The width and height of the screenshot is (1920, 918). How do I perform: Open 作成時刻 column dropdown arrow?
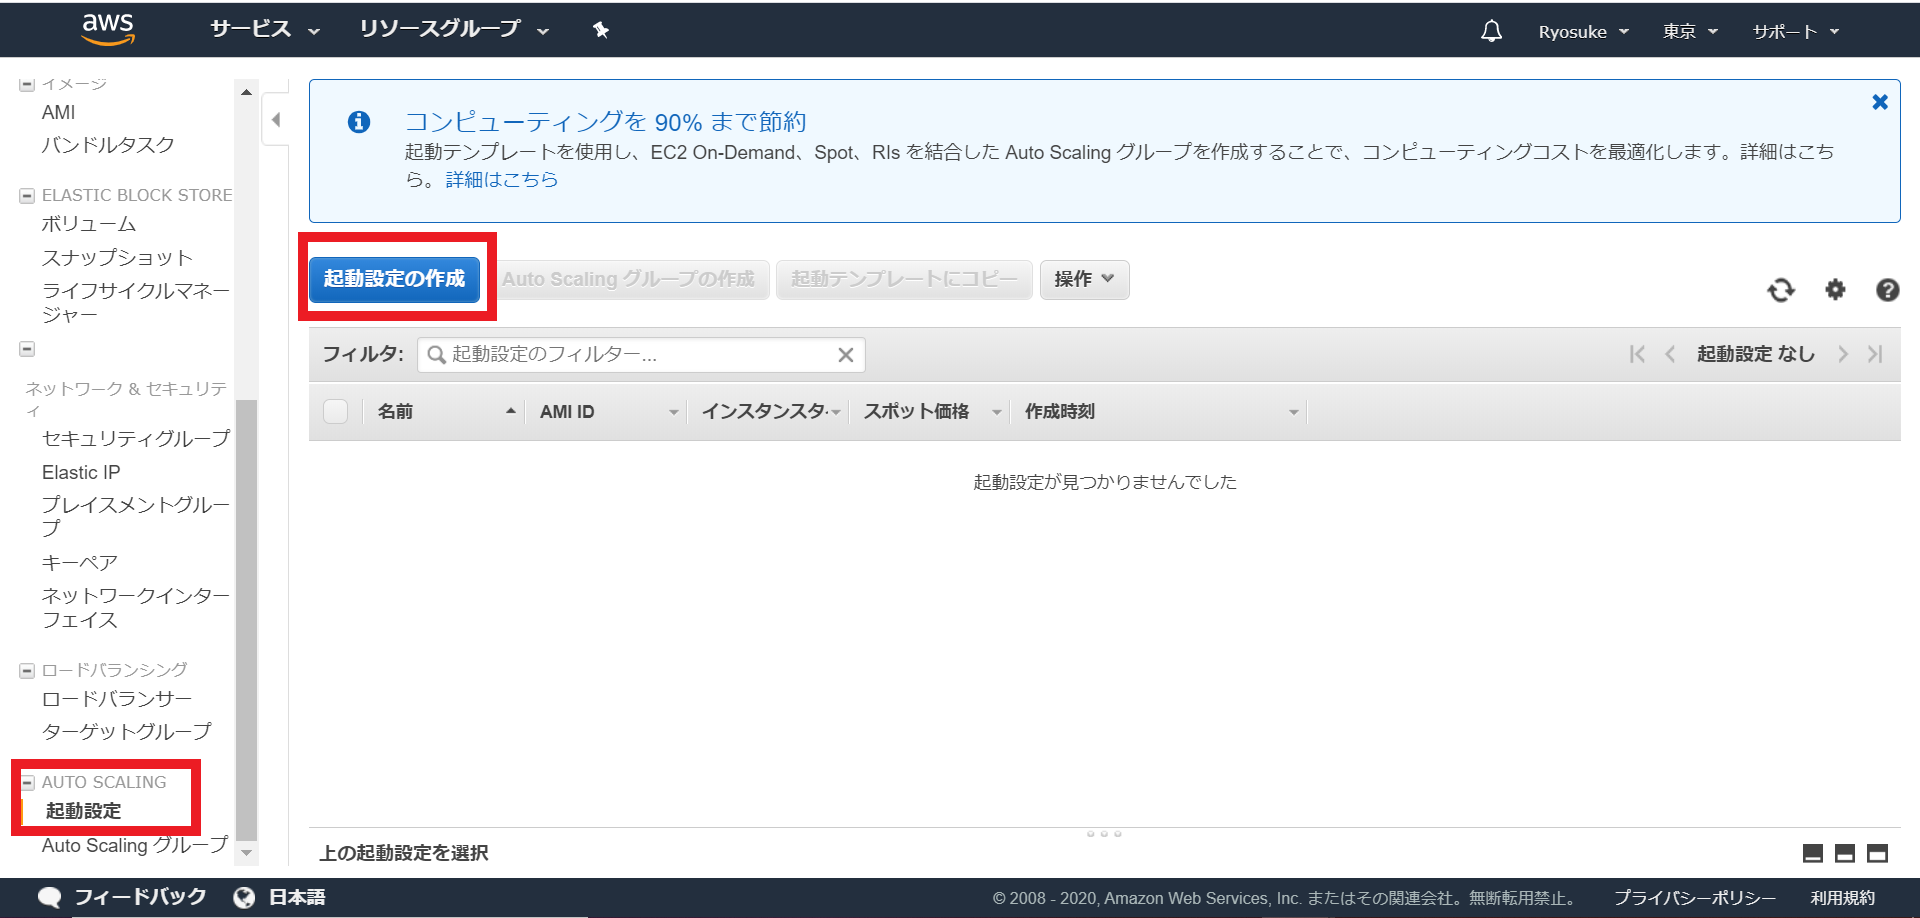click(x=1293, y=412)
